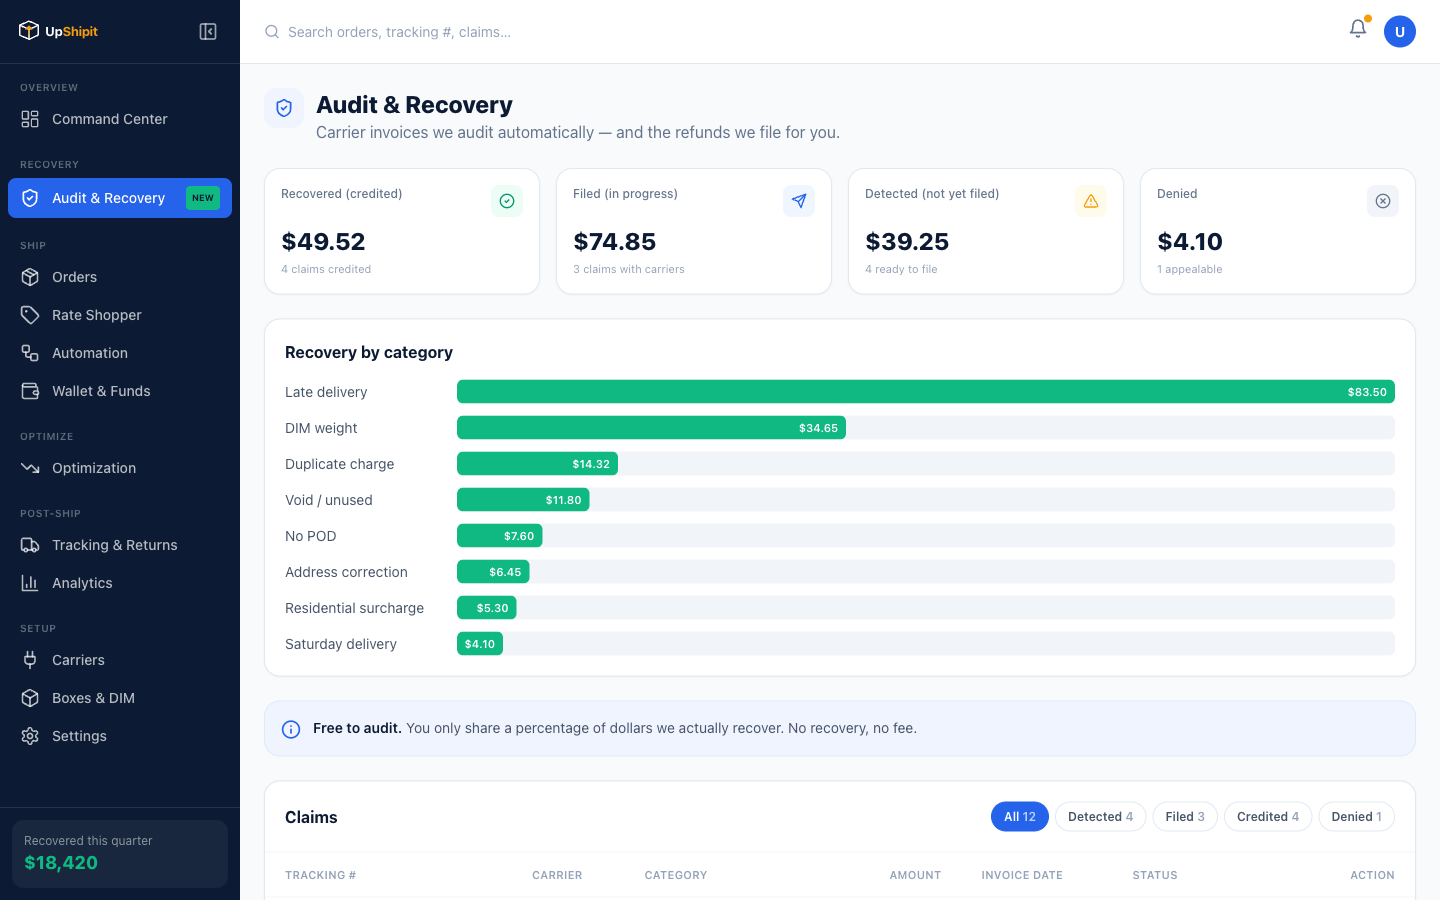Click the DIM weight $34.65 bar
Screen dimensions: 1440x900
[x=651, y=428]
